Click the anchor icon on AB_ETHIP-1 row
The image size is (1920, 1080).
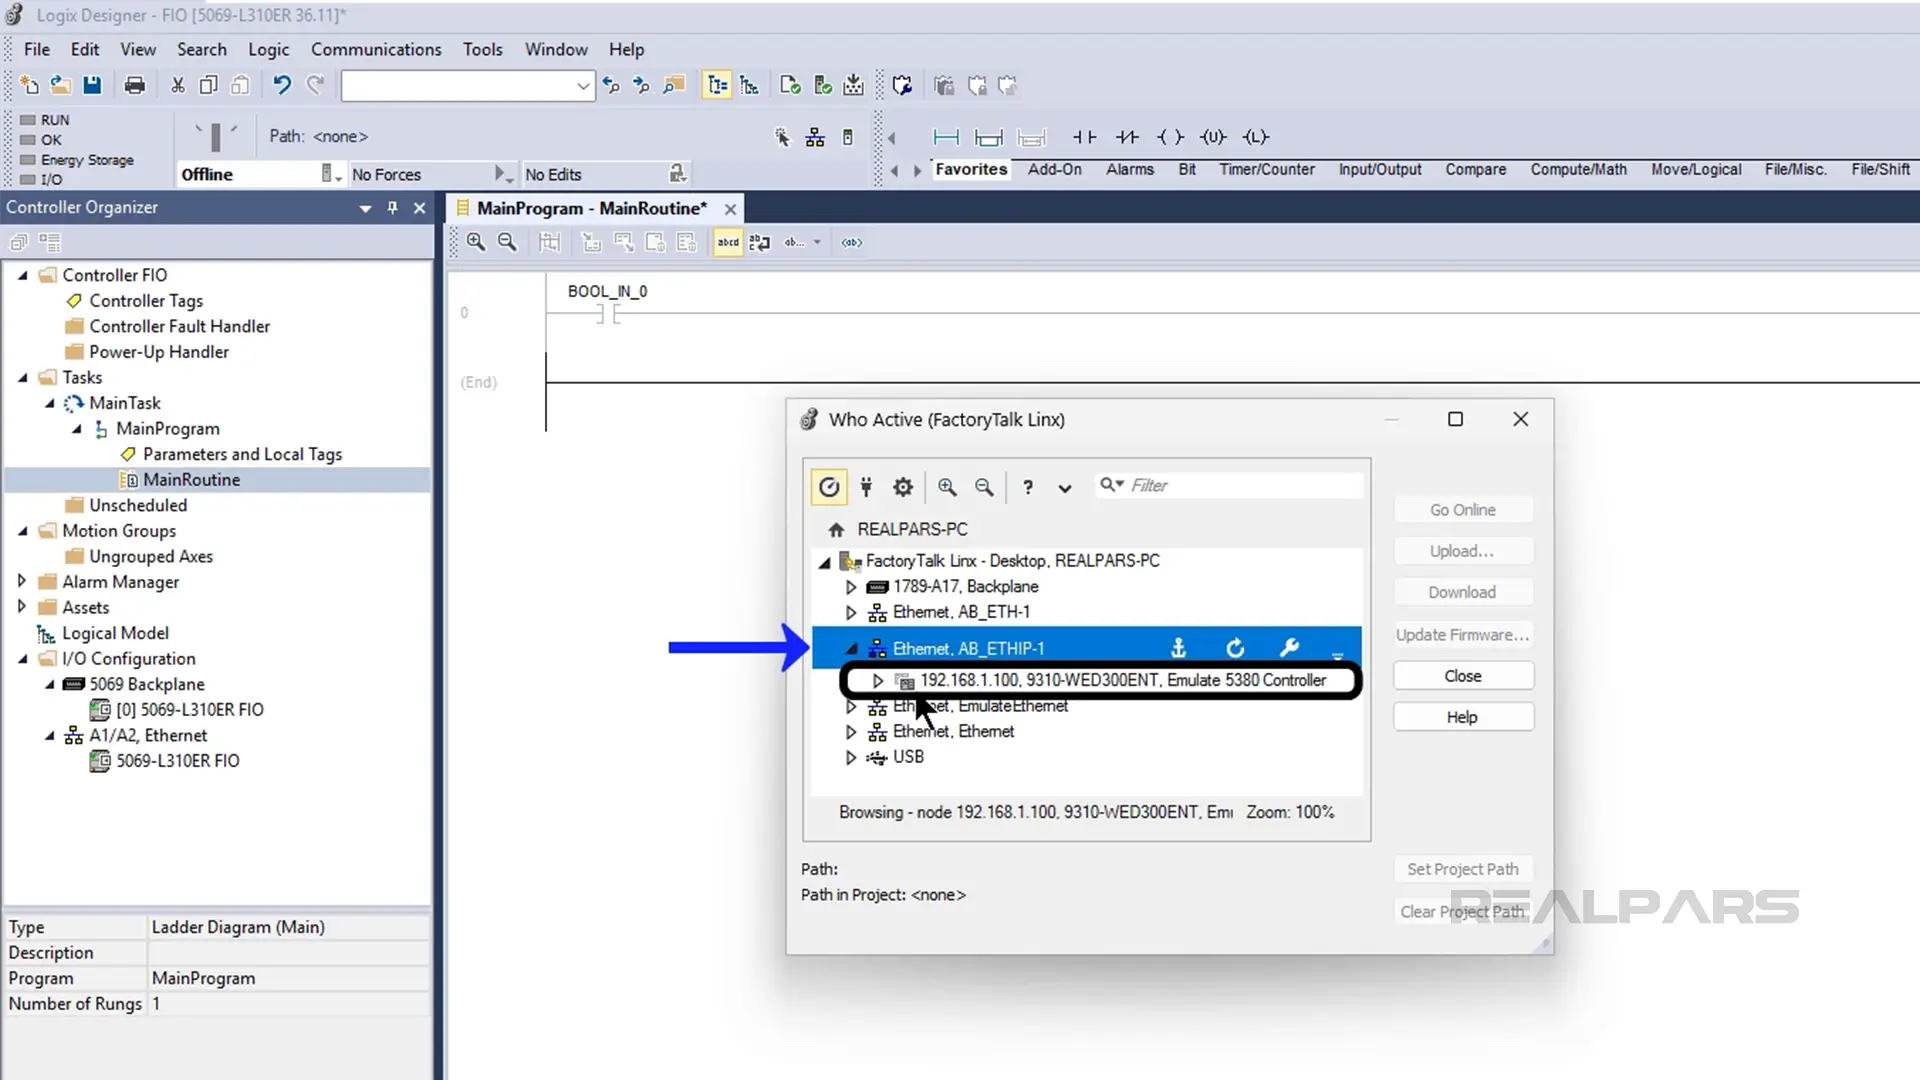pyautogui.click(x=1178, y=648)
